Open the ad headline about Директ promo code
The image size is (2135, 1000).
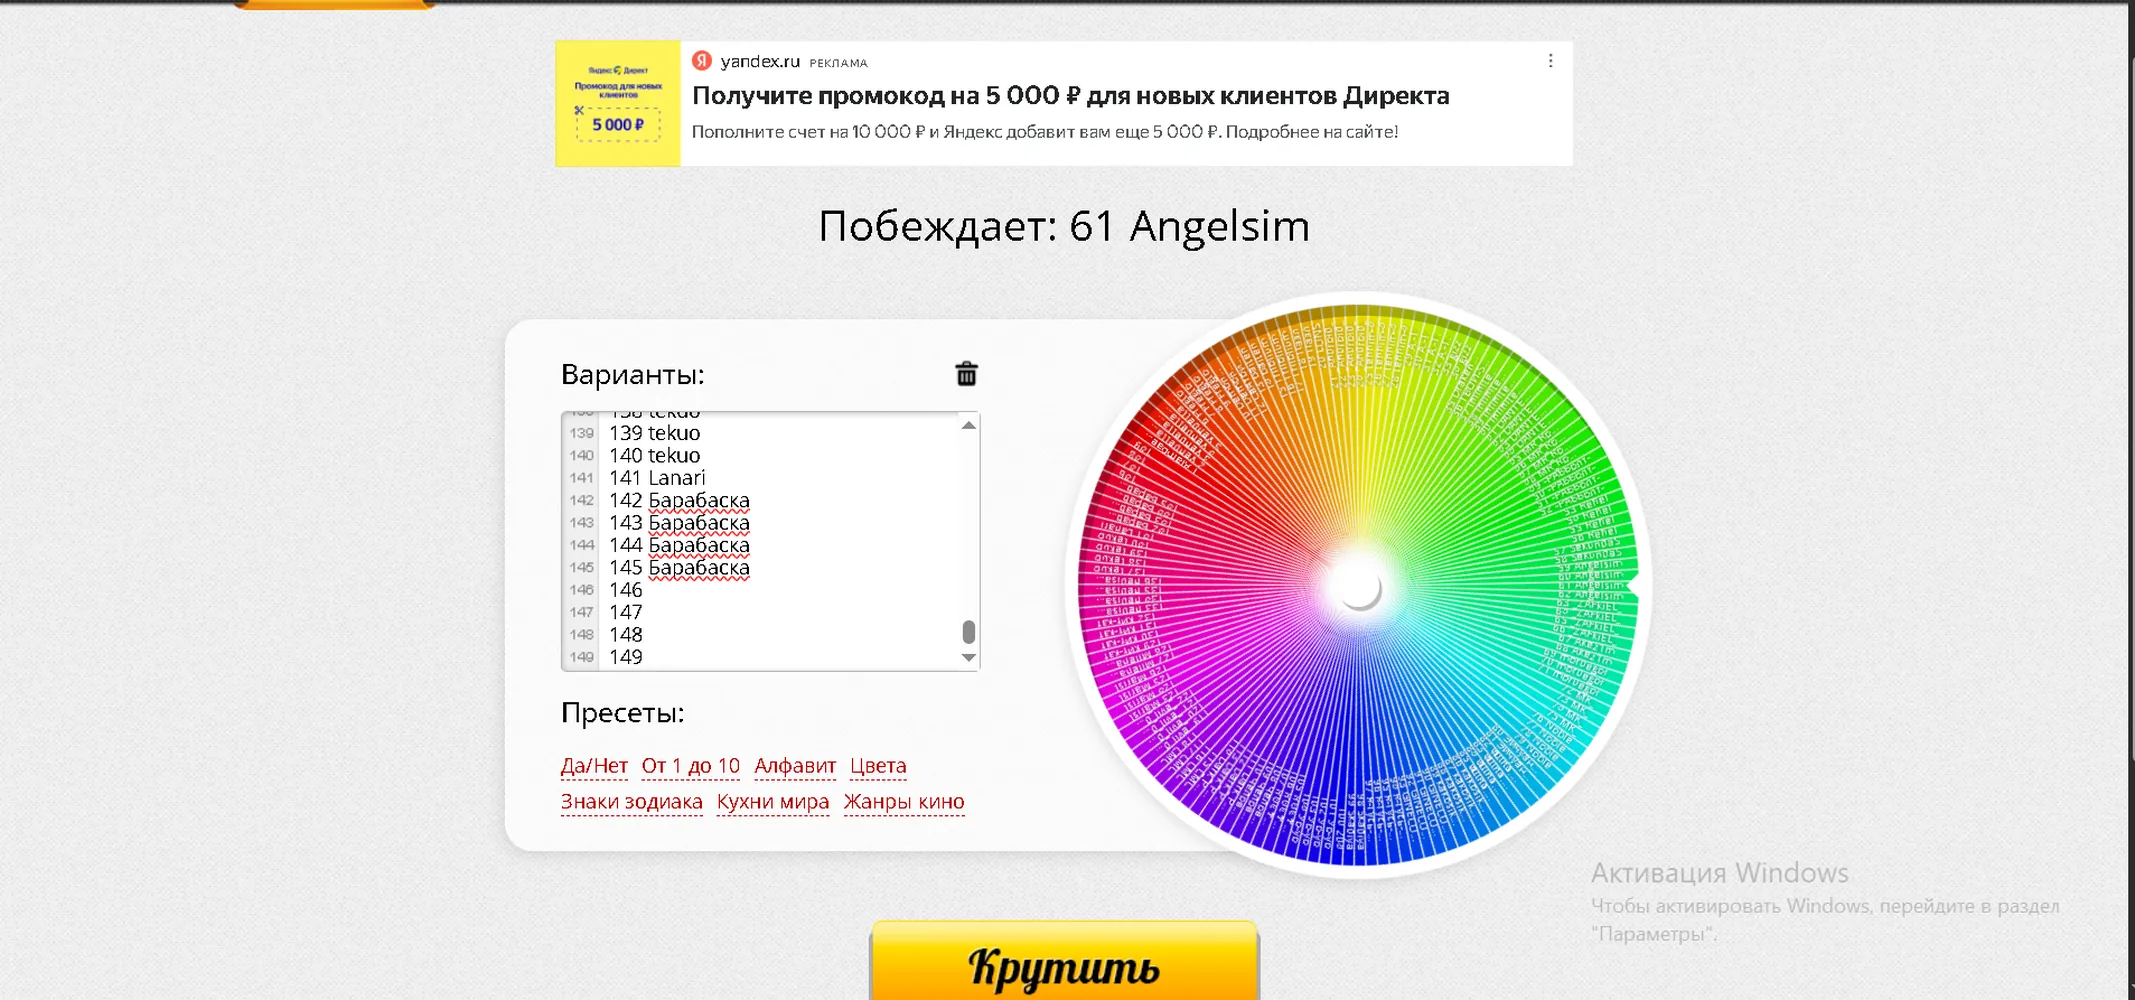(x=1070, y=96)
